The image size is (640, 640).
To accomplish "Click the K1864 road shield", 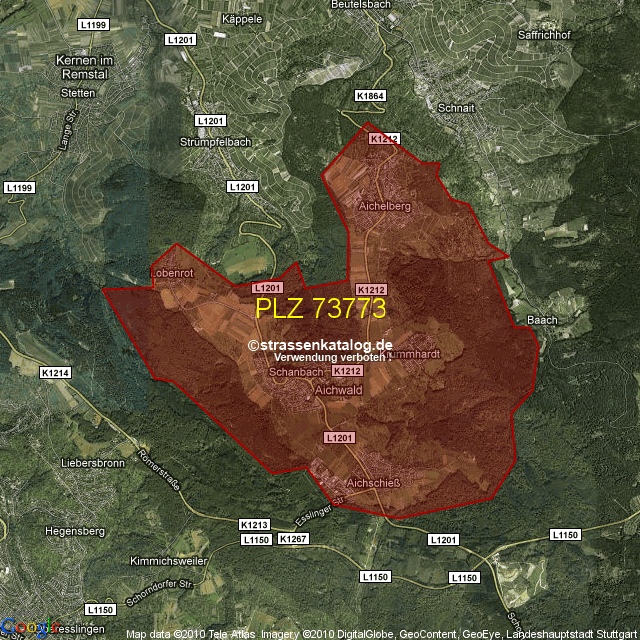I will 370,96.
